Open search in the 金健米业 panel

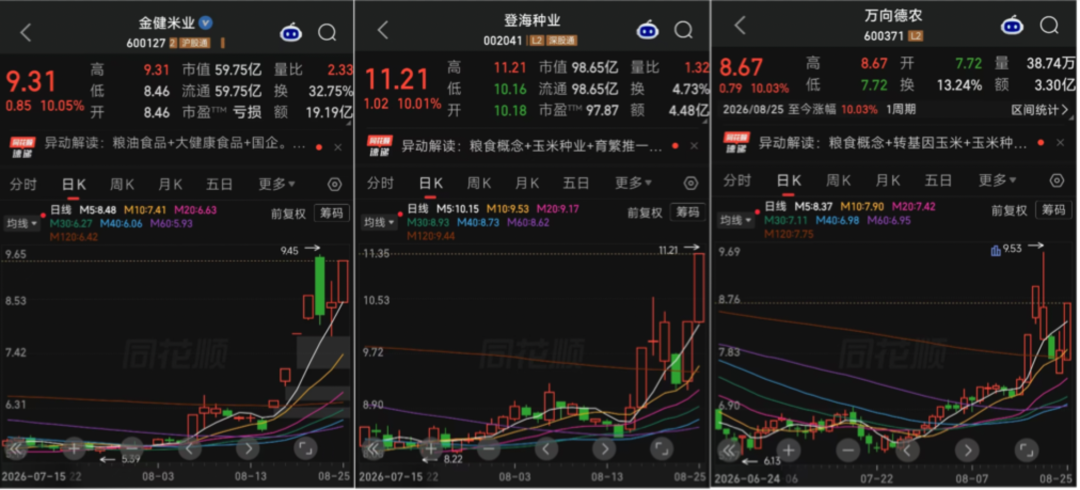(327, 32)
